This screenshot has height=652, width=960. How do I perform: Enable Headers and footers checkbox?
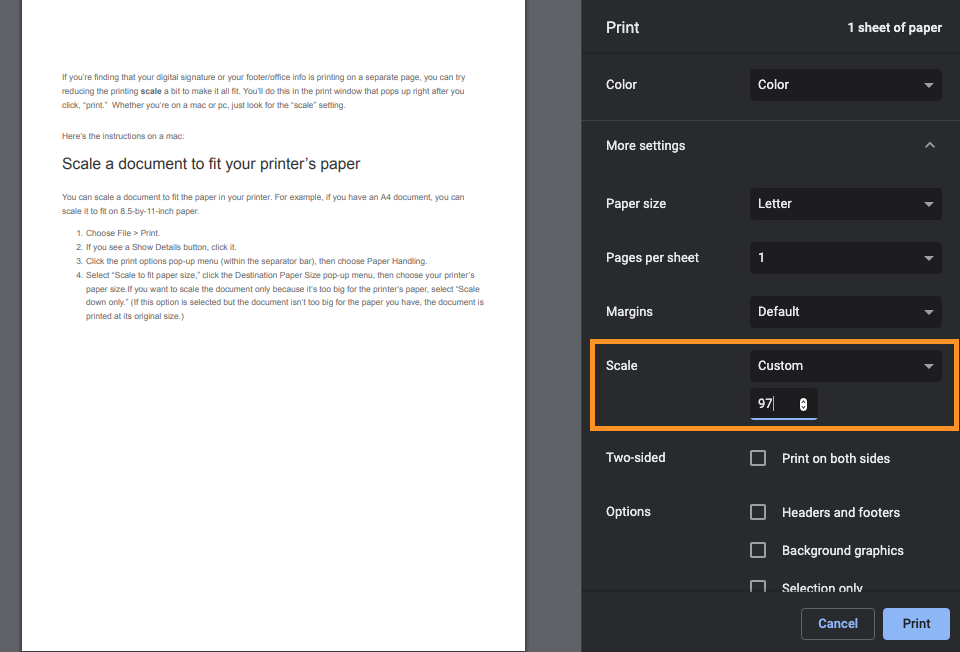[758, 512]
